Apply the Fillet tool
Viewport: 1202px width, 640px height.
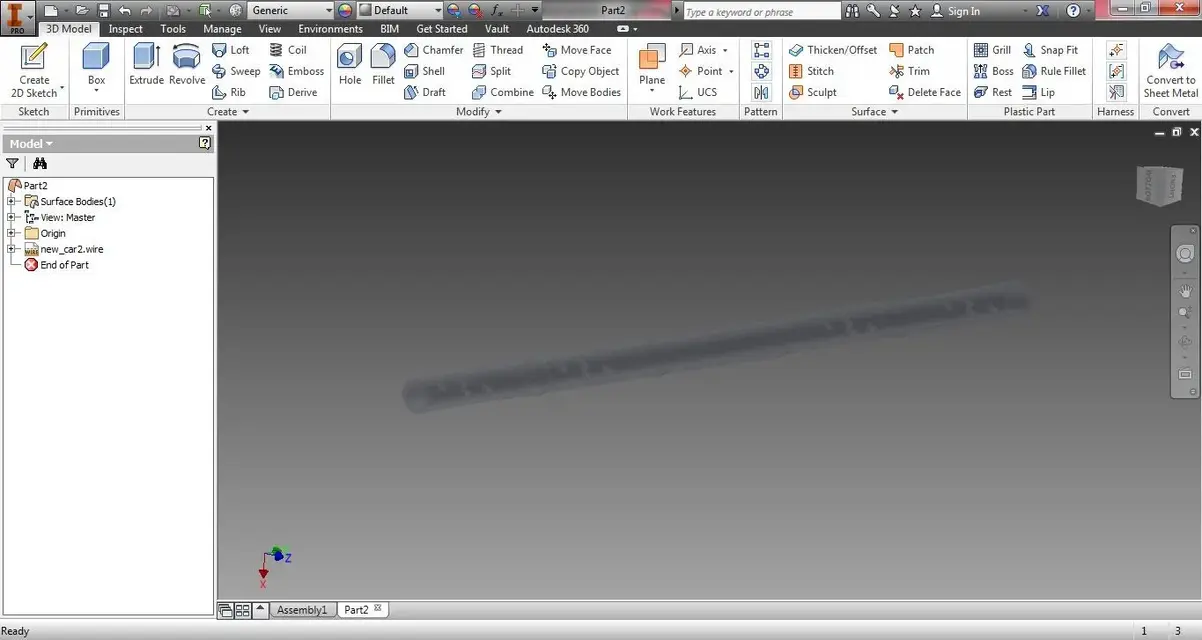[x=383, y=64]
